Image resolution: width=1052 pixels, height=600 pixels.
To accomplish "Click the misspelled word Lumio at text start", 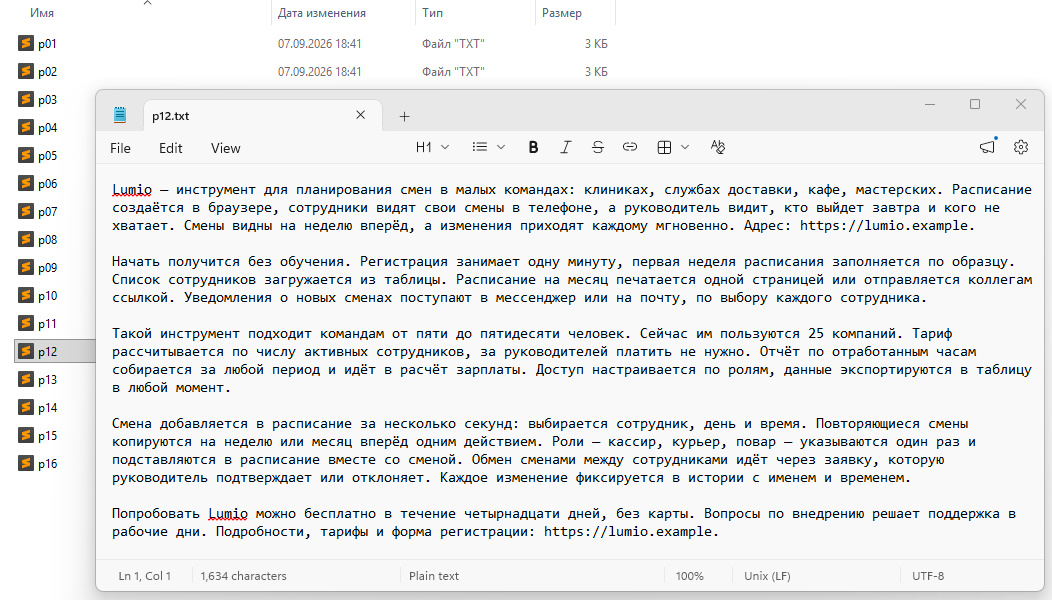I will click(x=132, y=190).
